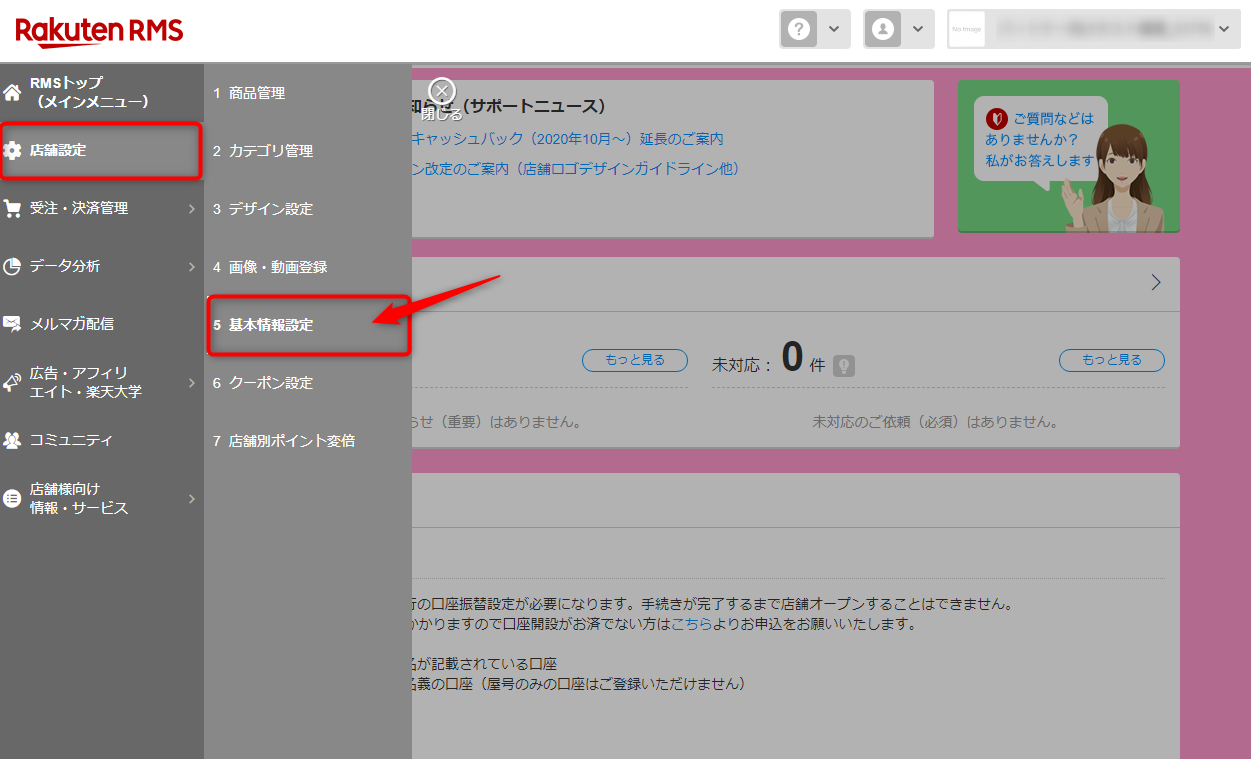Click the RMS top home icon
This screenshot has height=759, width=1251.
click(x=12, y=93)
